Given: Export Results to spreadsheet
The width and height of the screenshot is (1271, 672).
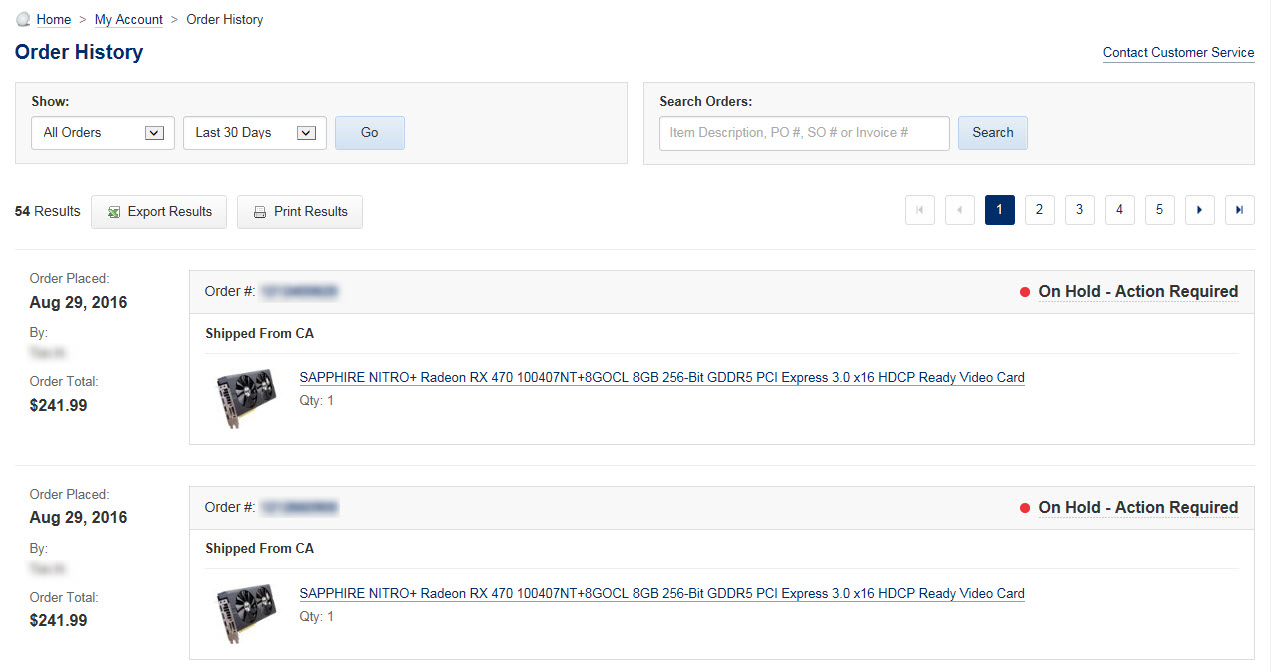Looking at the screenshot, I should 159,212.
